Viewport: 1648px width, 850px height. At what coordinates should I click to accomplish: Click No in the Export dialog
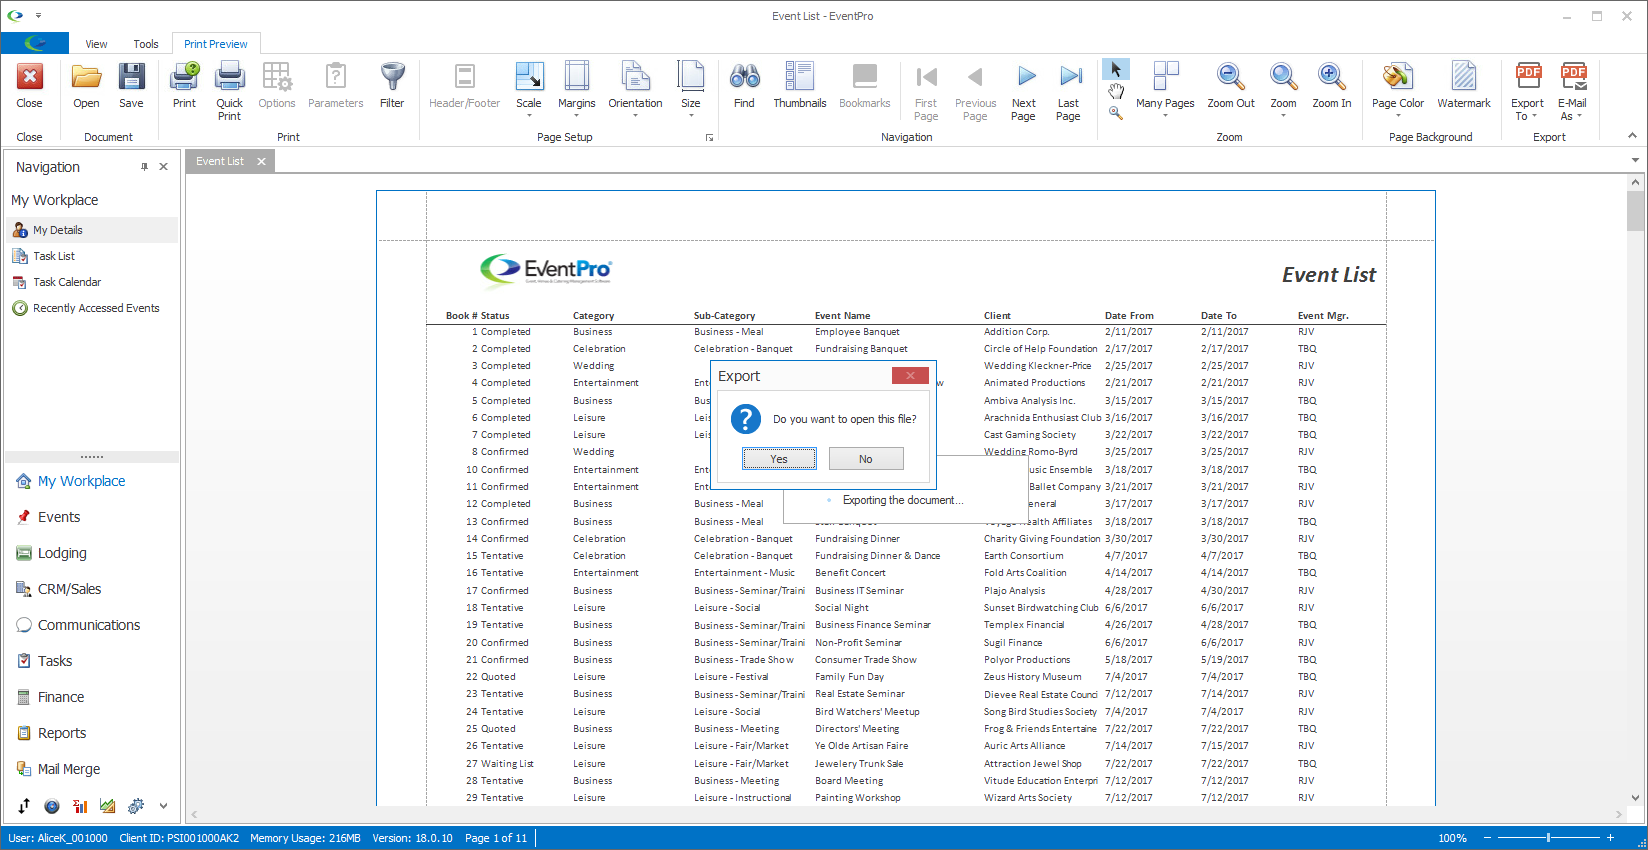coord(866,459)
